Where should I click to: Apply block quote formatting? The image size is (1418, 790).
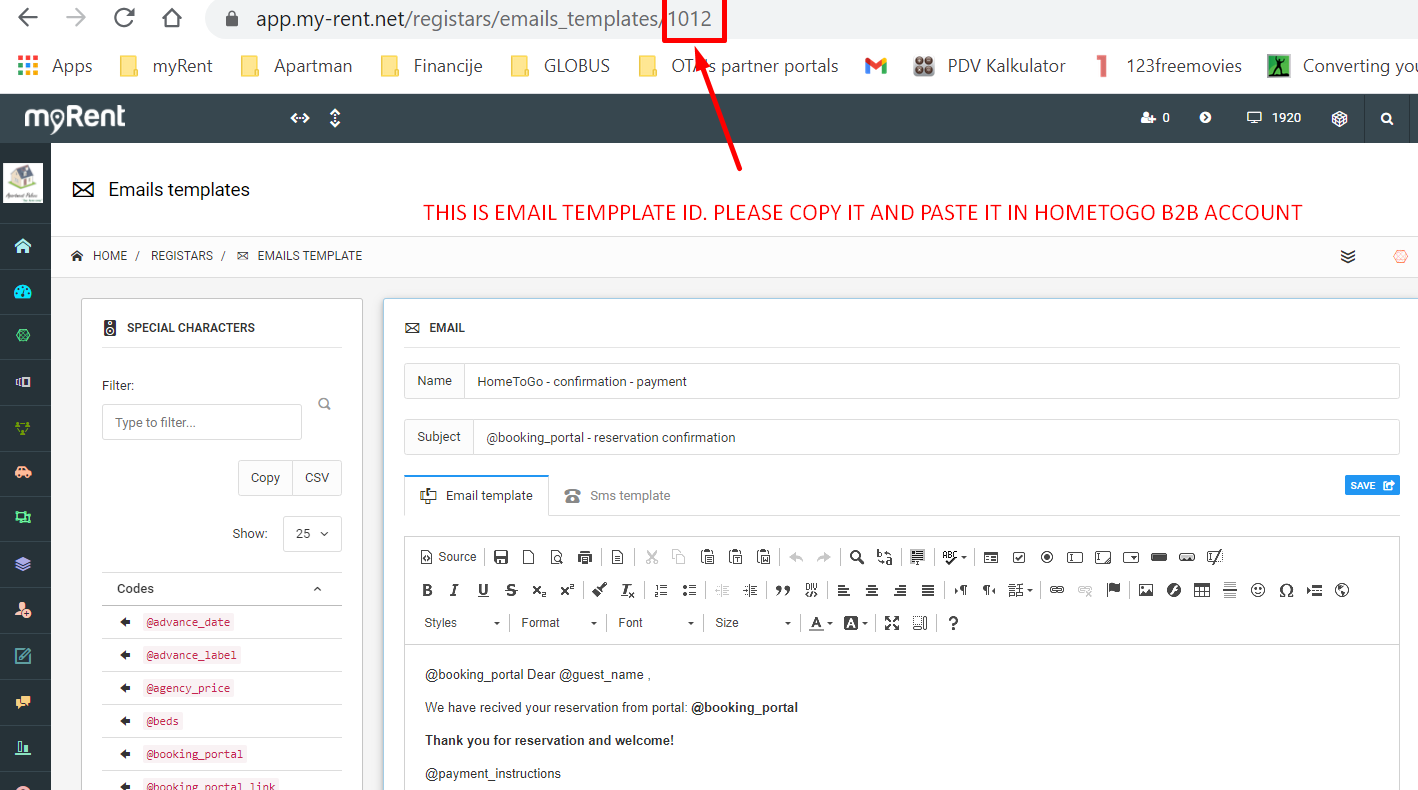[x=783, y=590]
